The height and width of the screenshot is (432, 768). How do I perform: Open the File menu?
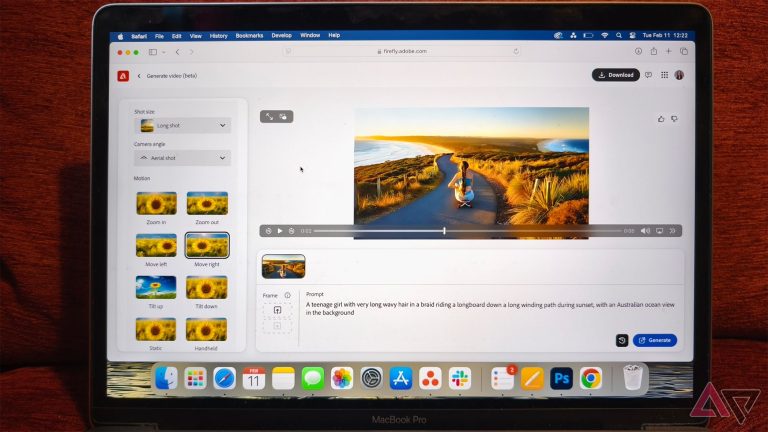click(x=159, y=36)
